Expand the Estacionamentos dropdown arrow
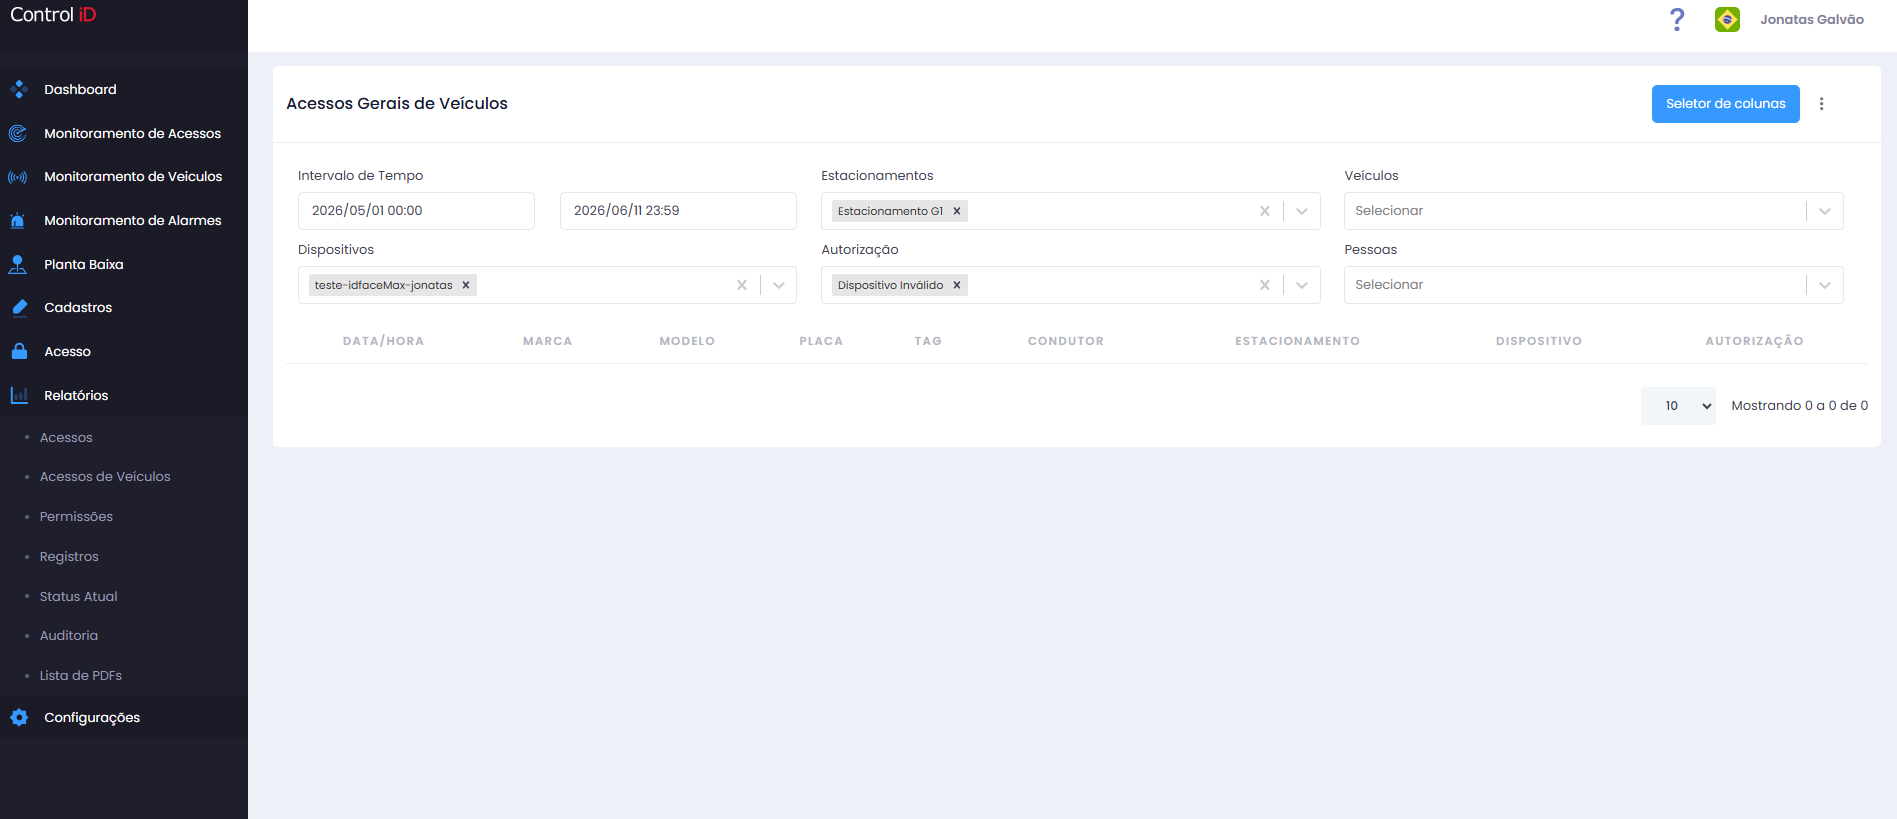The image size is (1897, 819). (1302, 211)
